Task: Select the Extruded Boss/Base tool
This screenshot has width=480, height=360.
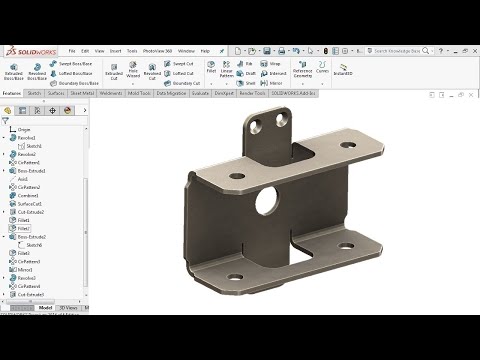Action: 14,72
